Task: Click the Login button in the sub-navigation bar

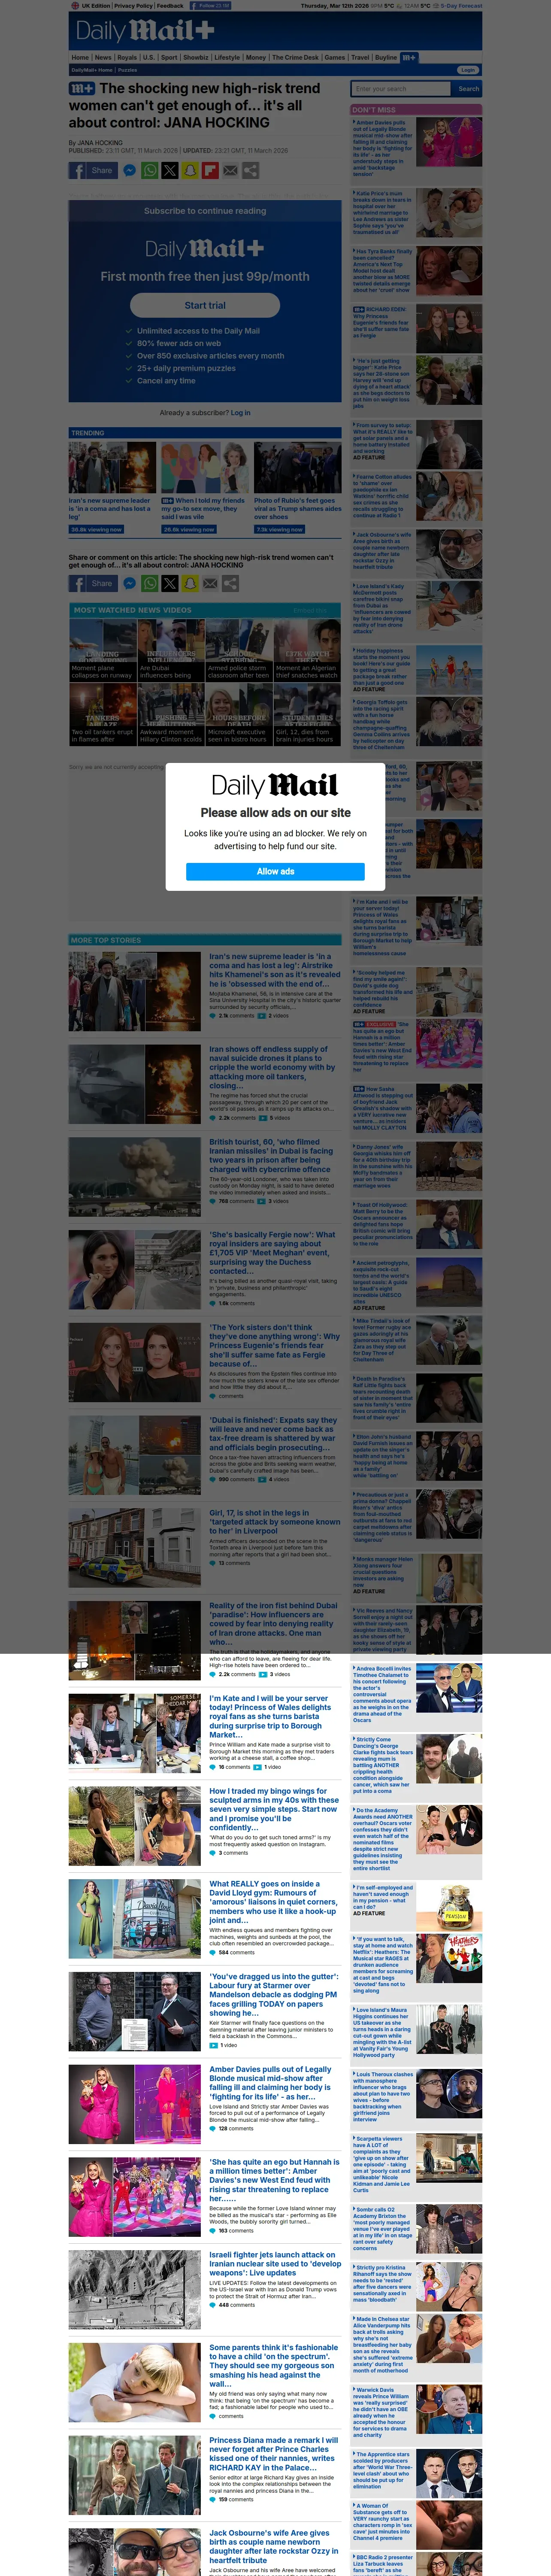Action: 468,70
